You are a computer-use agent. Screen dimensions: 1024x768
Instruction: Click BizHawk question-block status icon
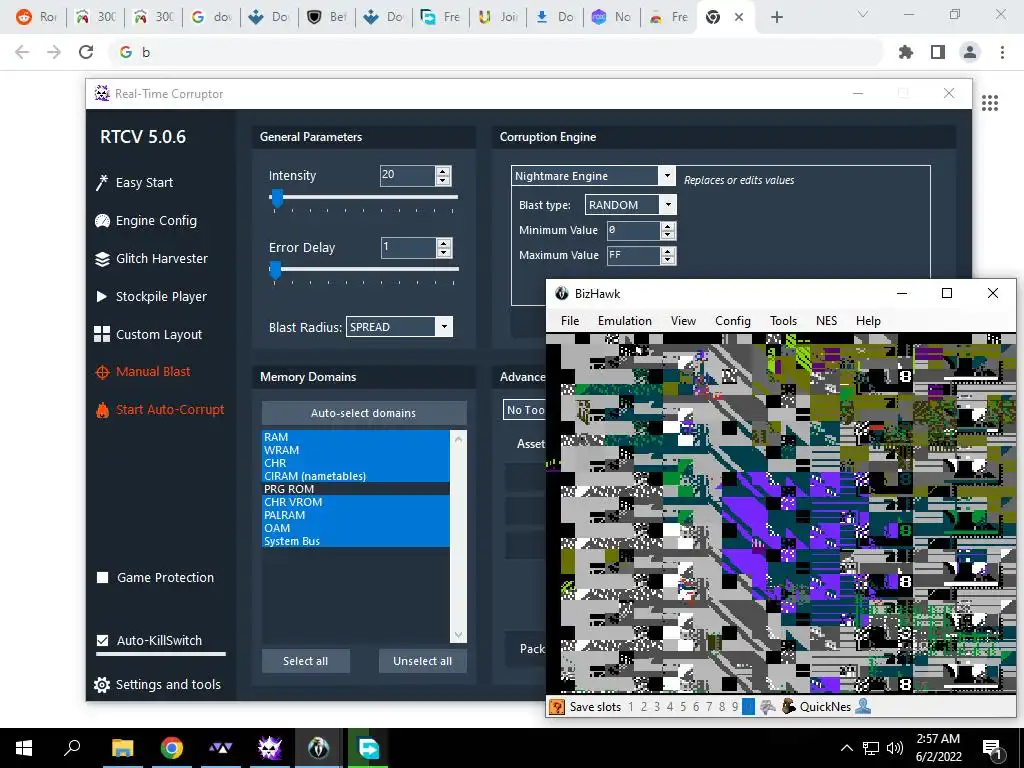click(556, 707)
